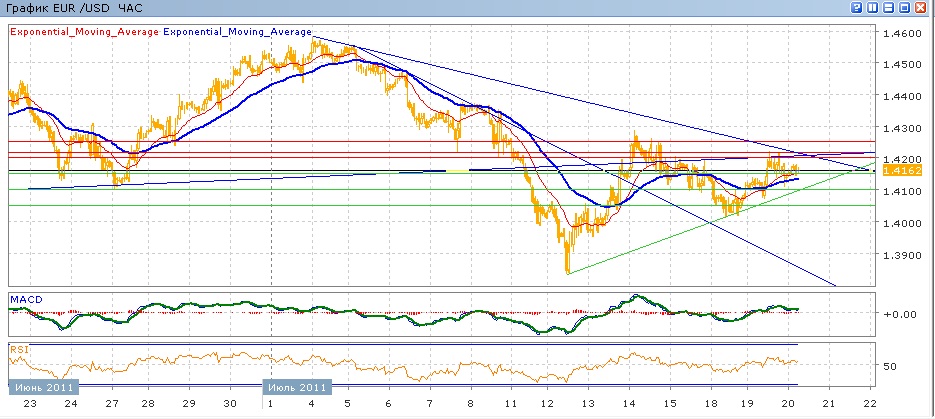Tile charts vertically with the two-column icon
The image size is (935, 419).
(872, 7)
